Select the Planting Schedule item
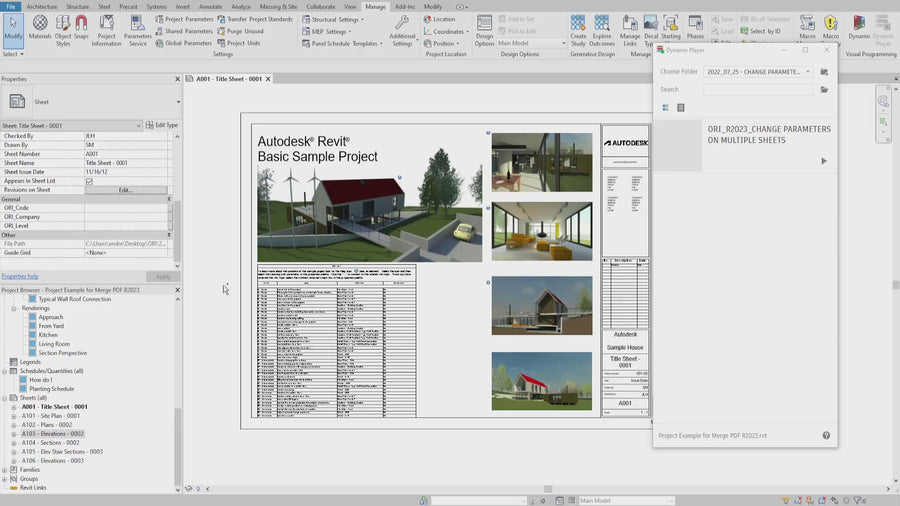 point(52,389)
